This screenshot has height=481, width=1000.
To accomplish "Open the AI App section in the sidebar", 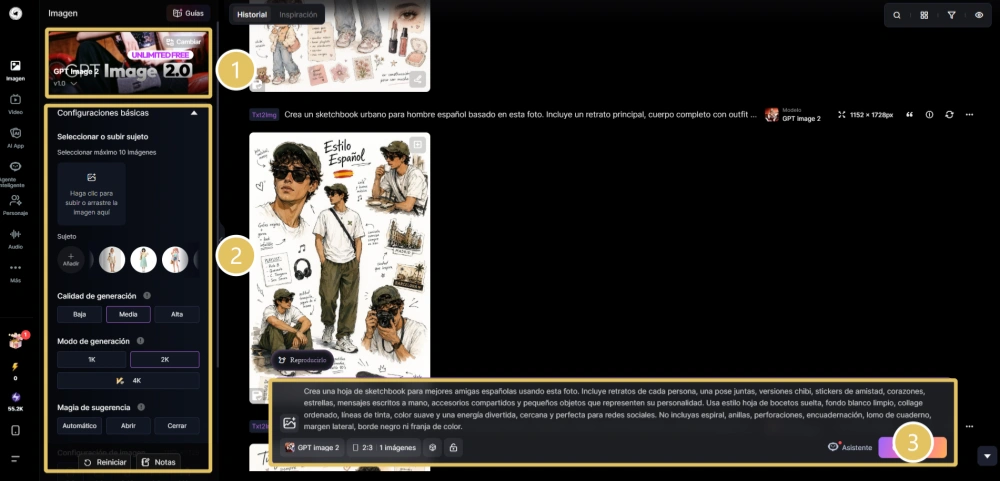I will click(15, 137).
